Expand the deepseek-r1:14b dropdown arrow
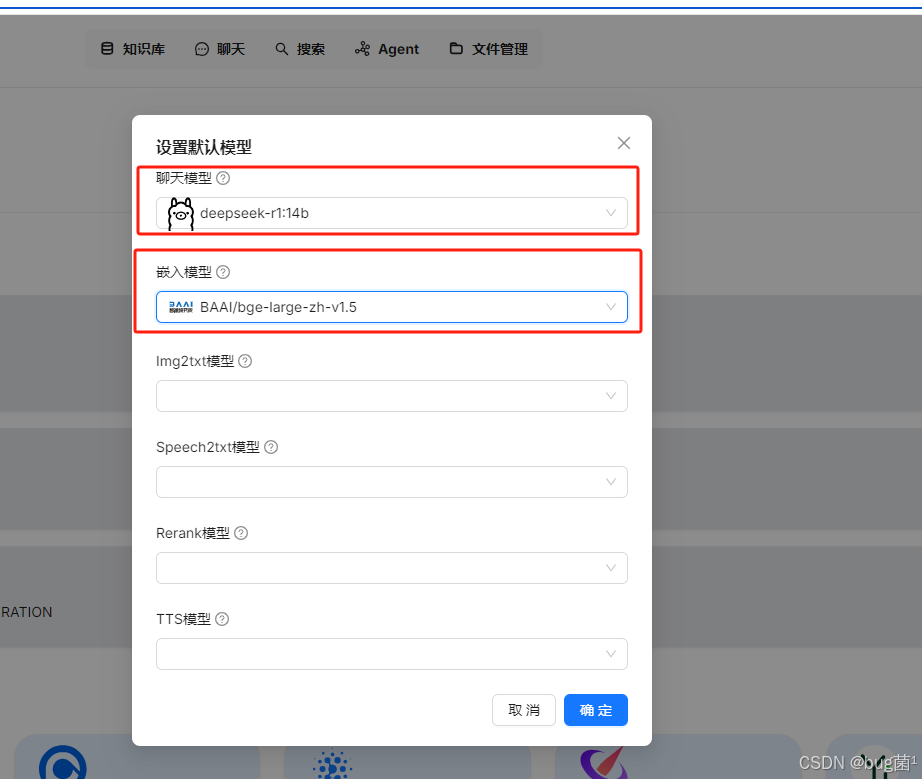This screenshot has height=779, width=922. click(x=611, y=213)
